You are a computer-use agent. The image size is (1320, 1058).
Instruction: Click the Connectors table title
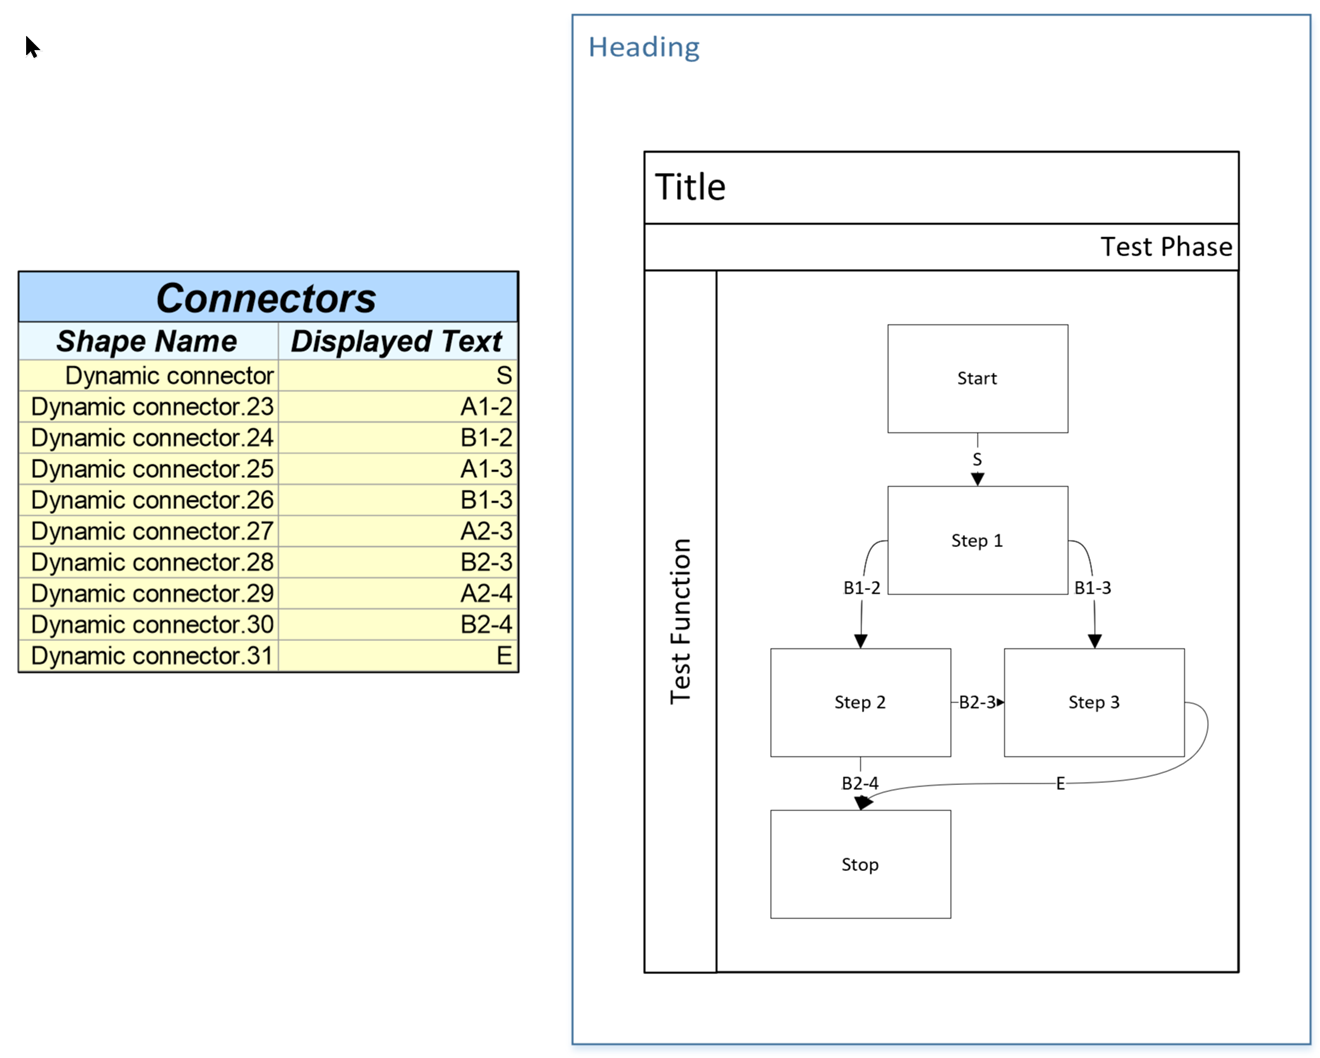click(x=266, y=297)
